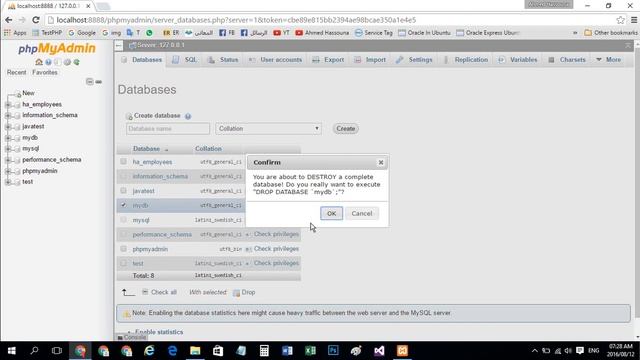Click the Create database help icon

[188, 116]
